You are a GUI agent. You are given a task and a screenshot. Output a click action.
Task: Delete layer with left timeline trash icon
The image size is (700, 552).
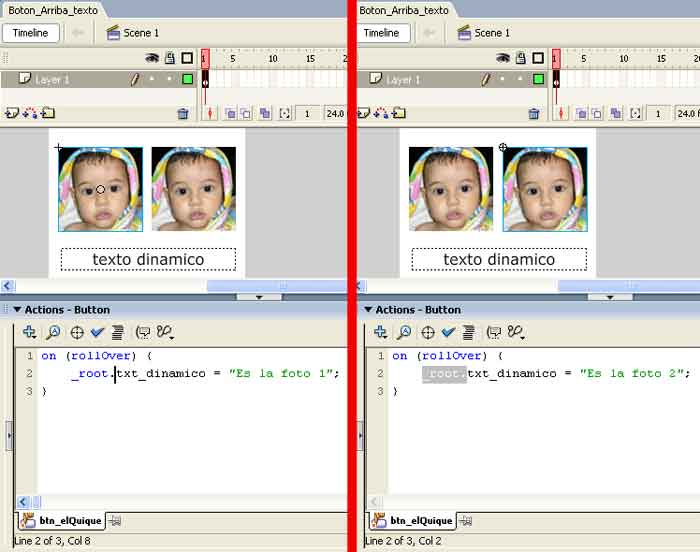(x=183, y=113)
